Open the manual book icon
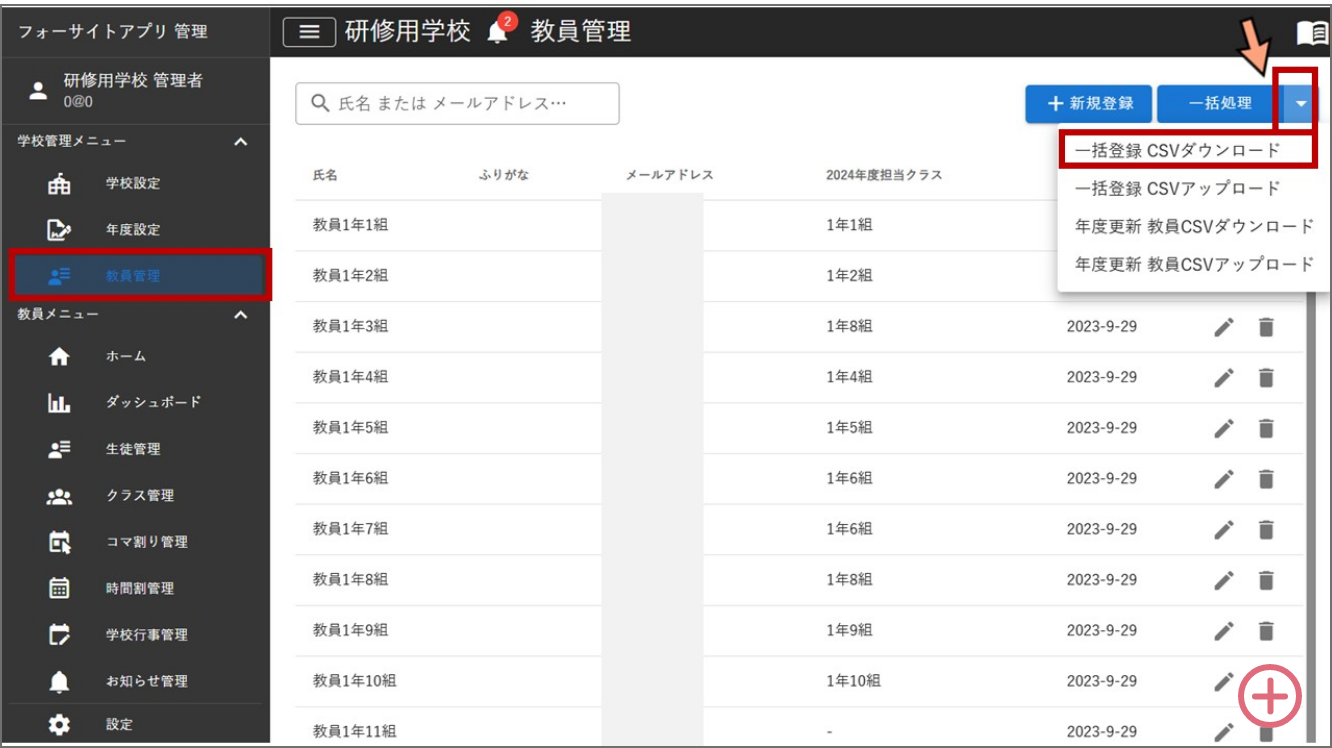Screen dimensions: 1332x748 tap(1312, 32)
